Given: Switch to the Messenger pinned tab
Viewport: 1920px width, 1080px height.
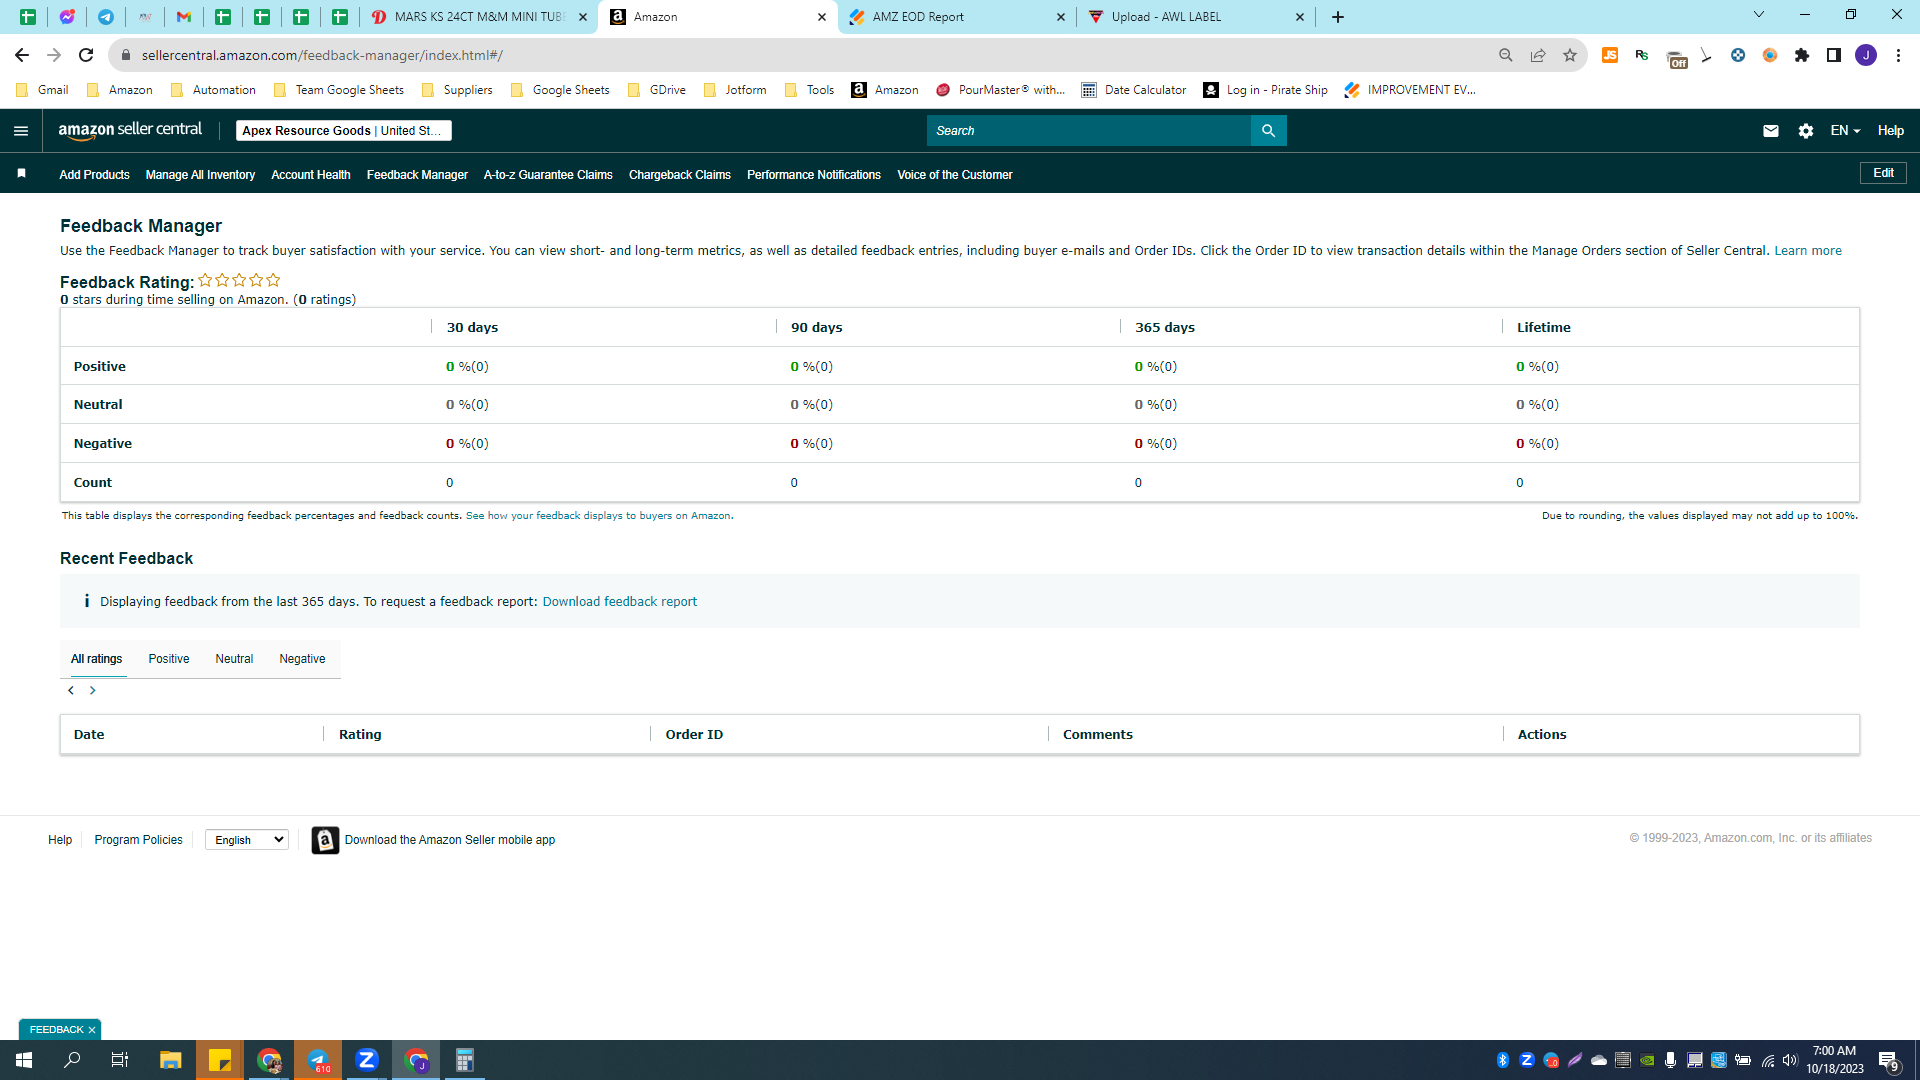Looking at the screenshot, I should coord(67,17).
